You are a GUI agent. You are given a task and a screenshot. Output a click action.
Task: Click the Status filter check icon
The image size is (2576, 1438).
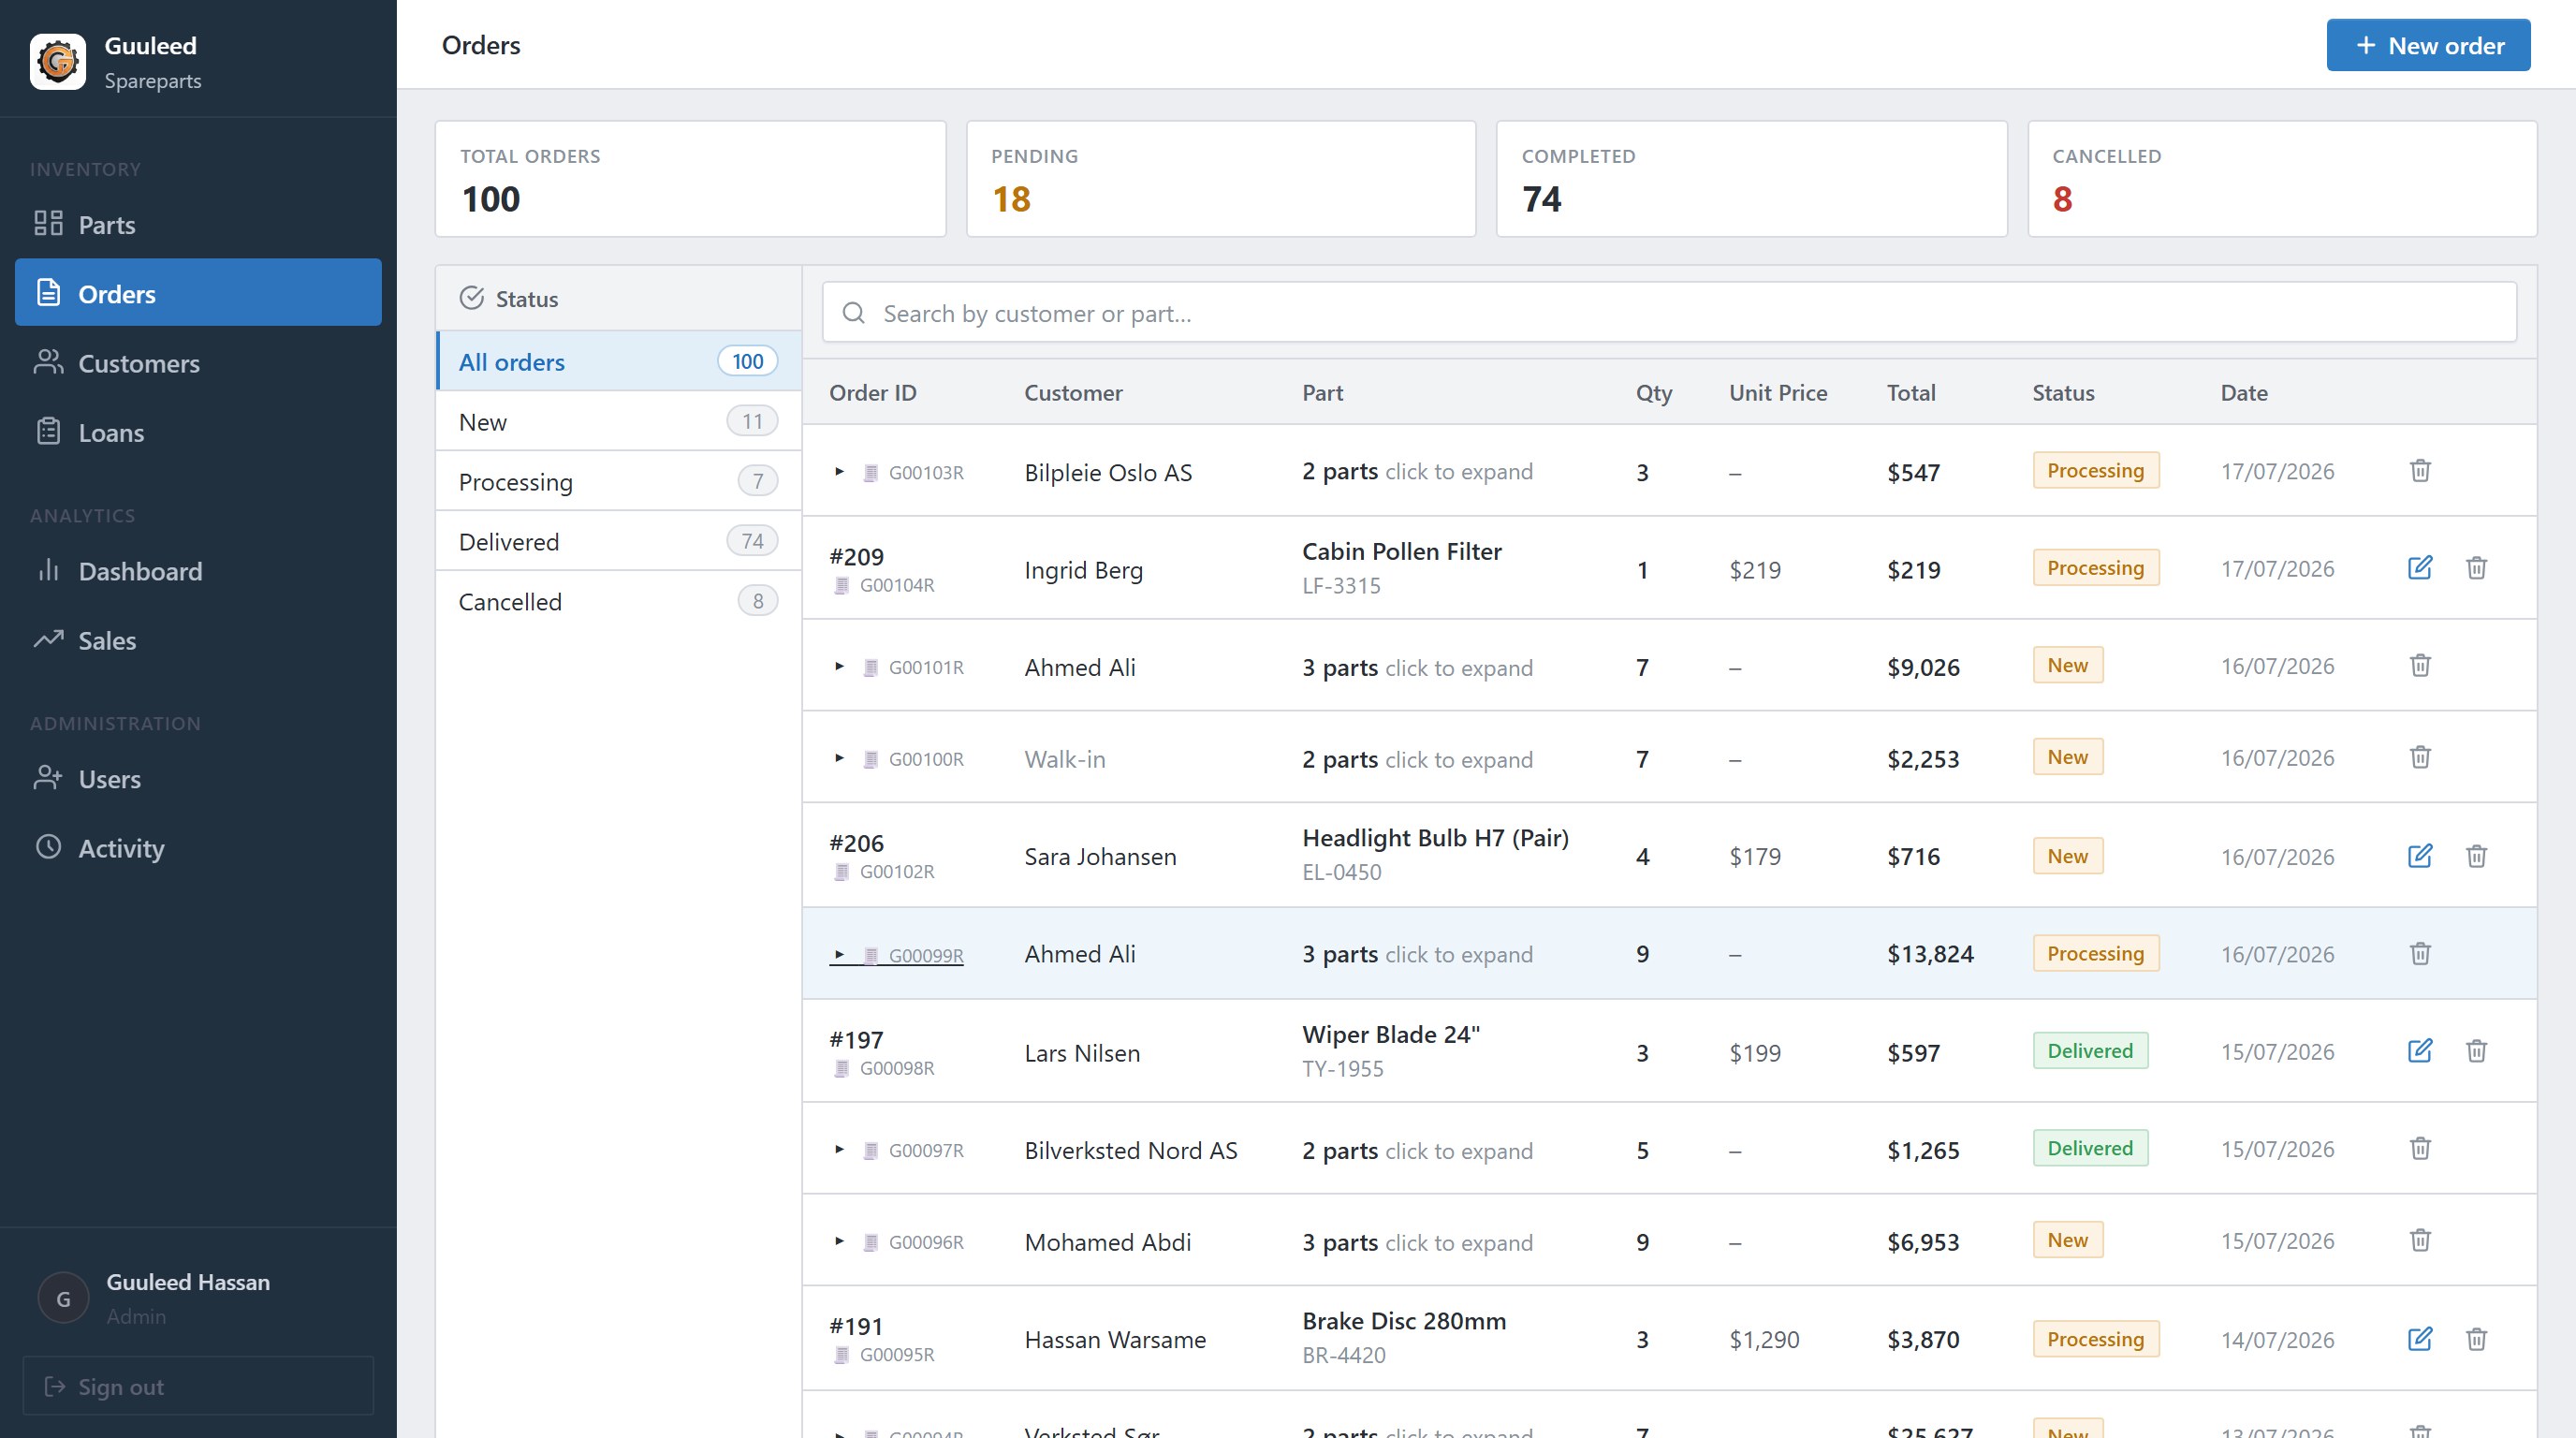pos(471,298)
